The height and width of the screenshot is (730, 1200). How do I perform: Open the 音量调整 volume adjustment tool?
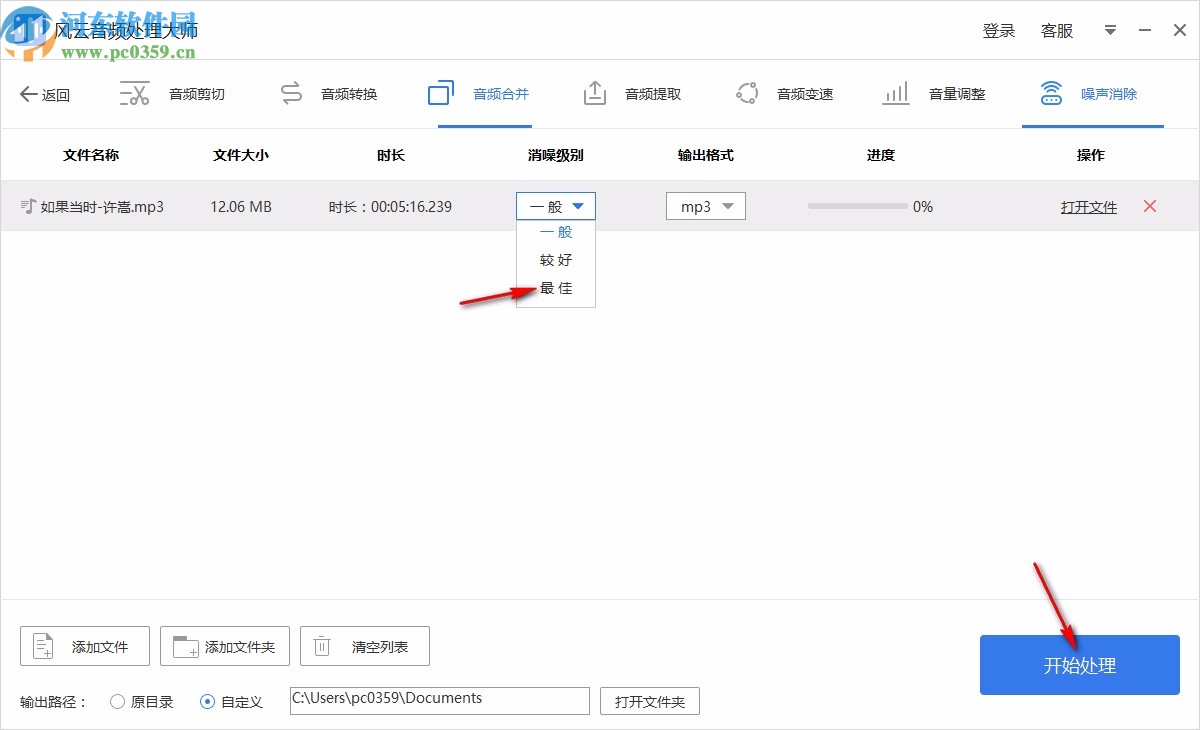coord(895,92)
